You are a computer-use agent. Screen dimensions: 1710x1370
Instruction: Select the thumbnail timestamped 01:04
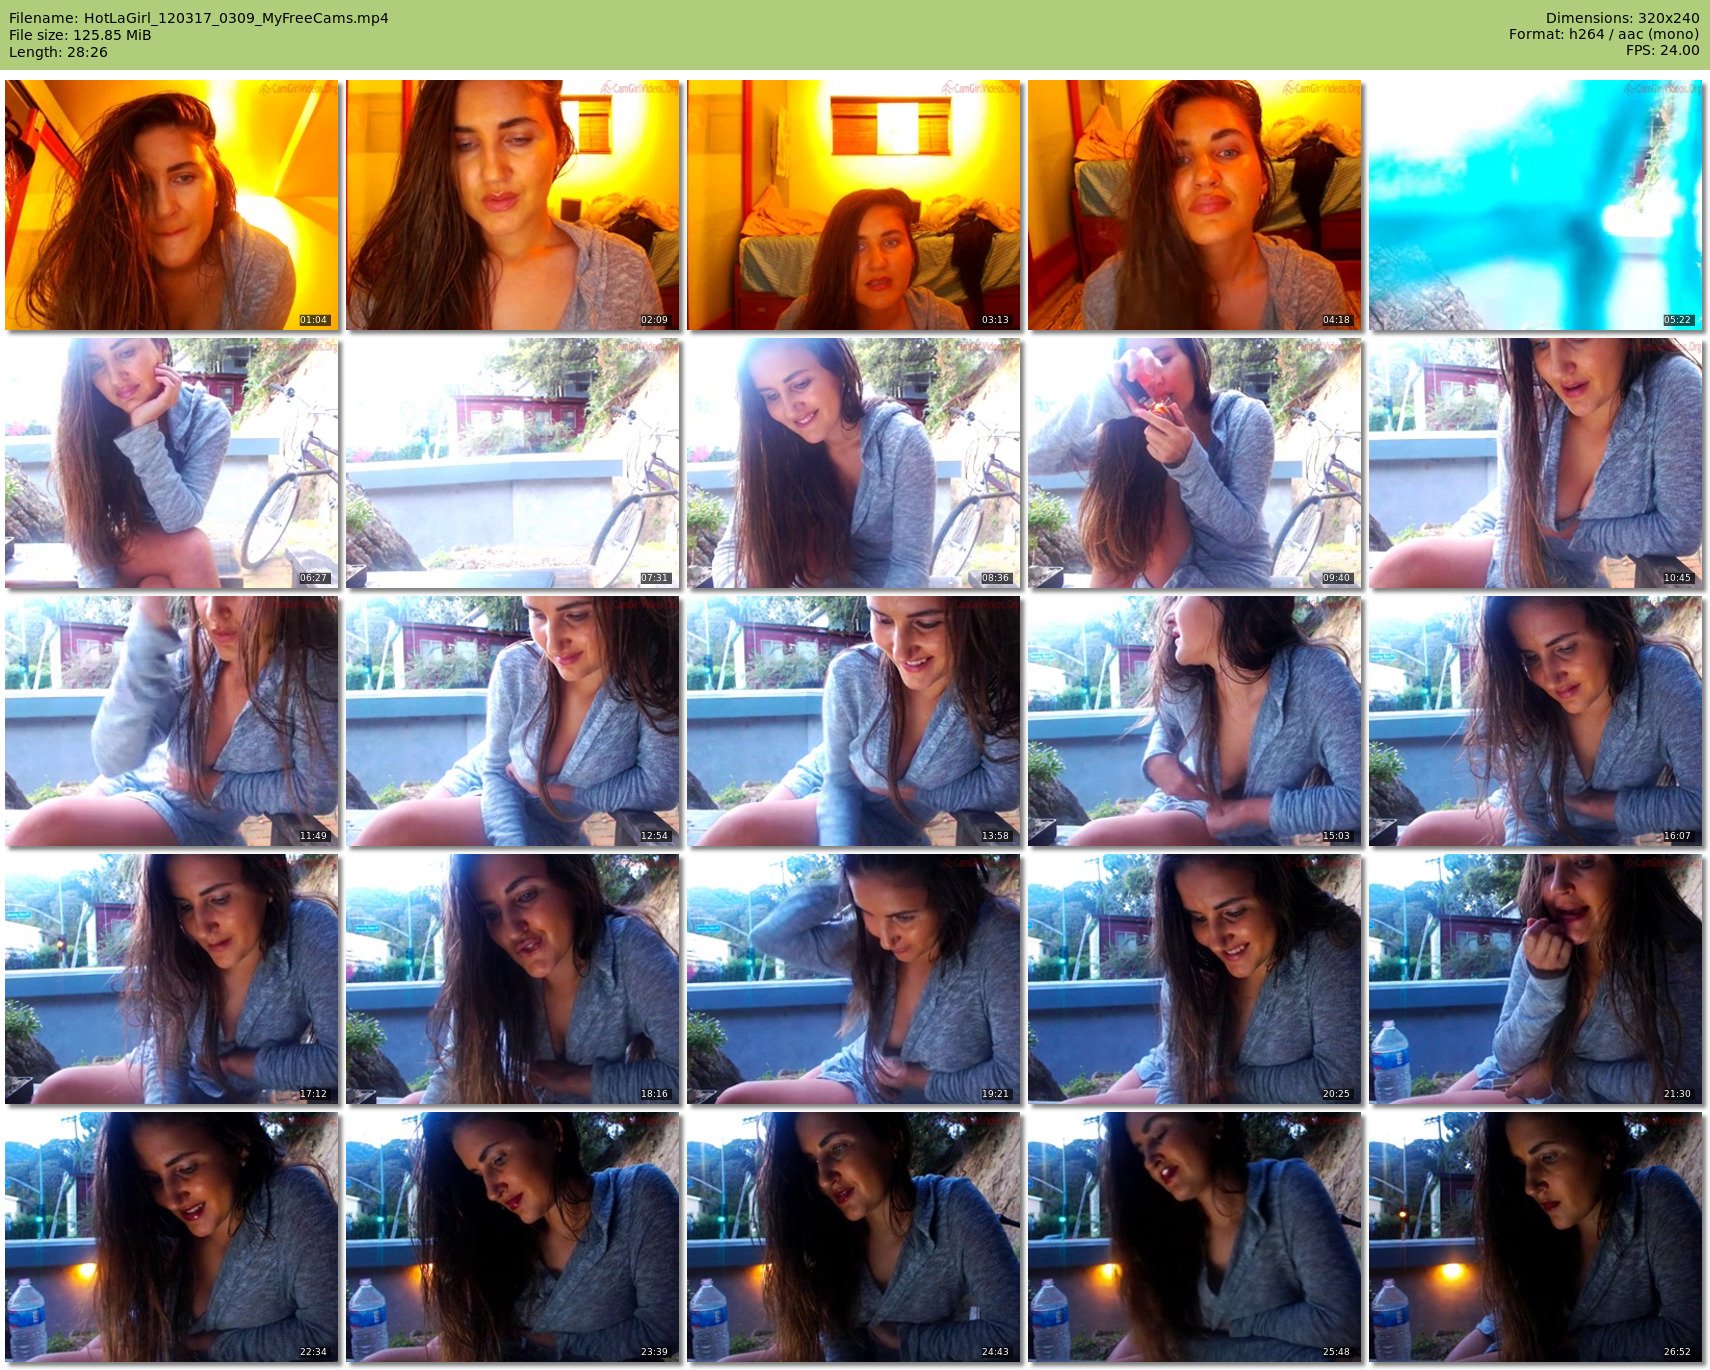tap(172, 205)
